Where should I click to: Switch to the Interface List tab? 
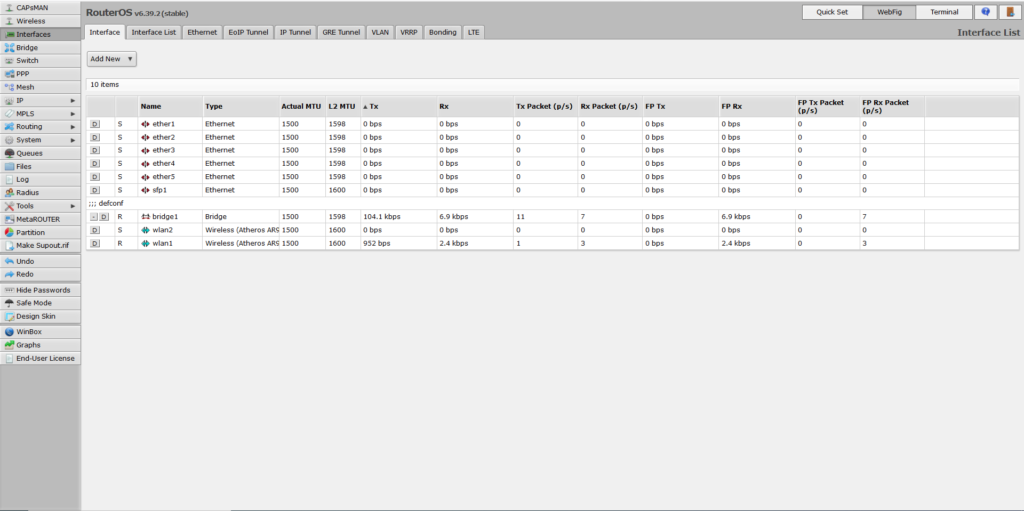coord(153,32)
